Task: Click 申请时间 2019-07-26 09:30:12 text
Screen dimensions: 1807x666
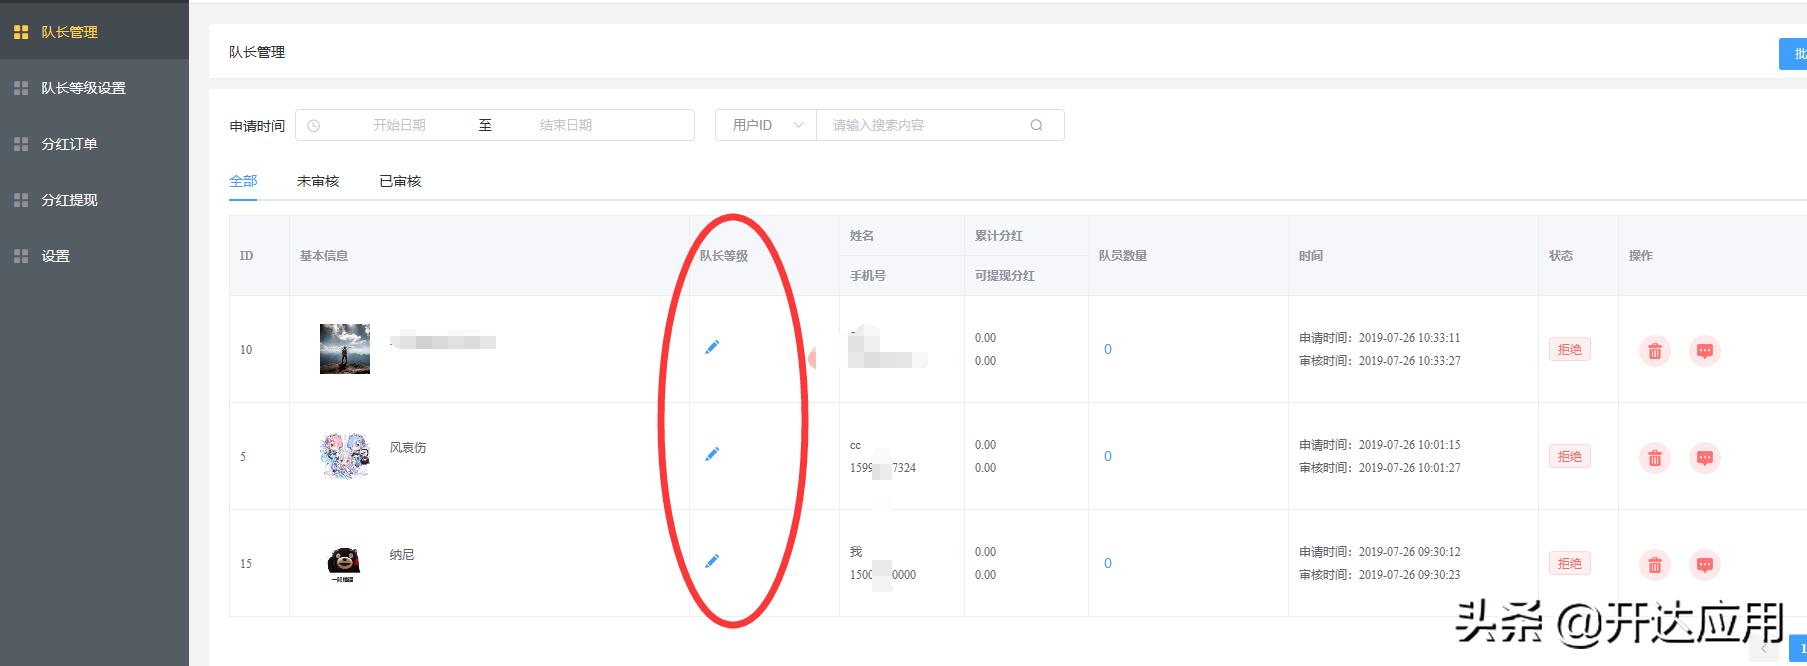Action: pos(1380,551)
